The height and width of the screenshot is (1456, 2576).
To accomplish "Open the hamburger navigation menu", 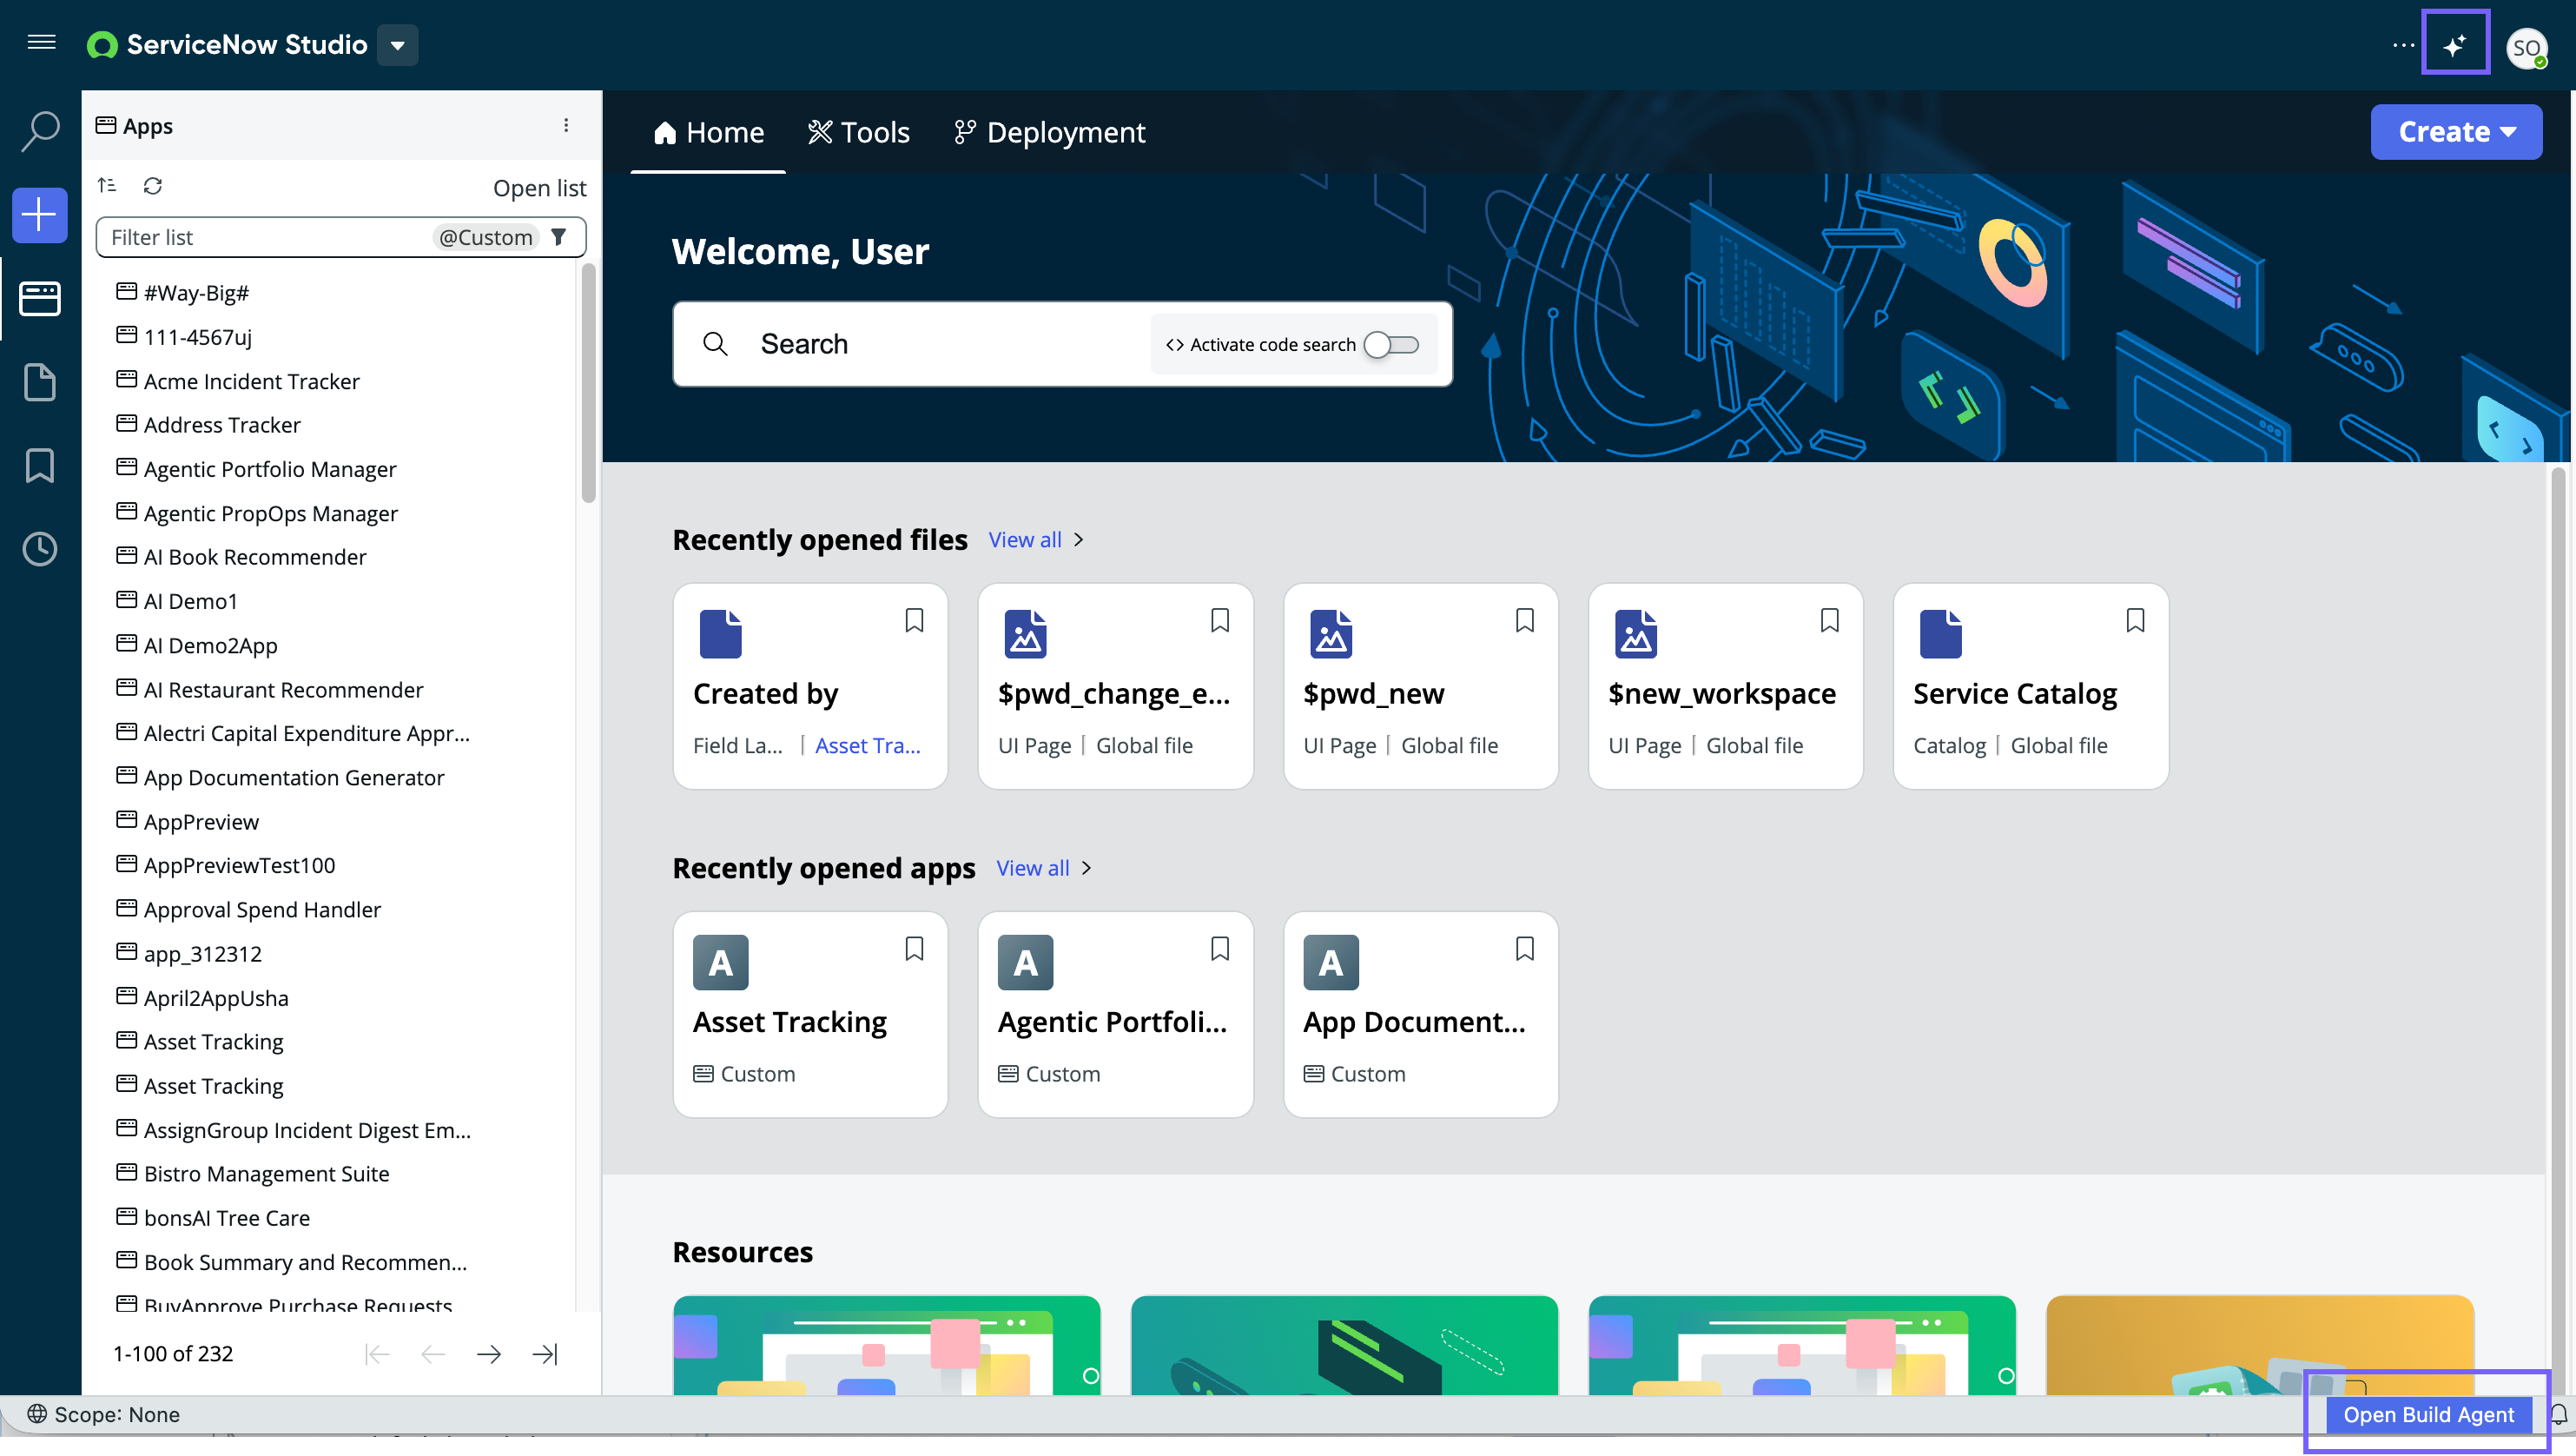I will (41, 42).
